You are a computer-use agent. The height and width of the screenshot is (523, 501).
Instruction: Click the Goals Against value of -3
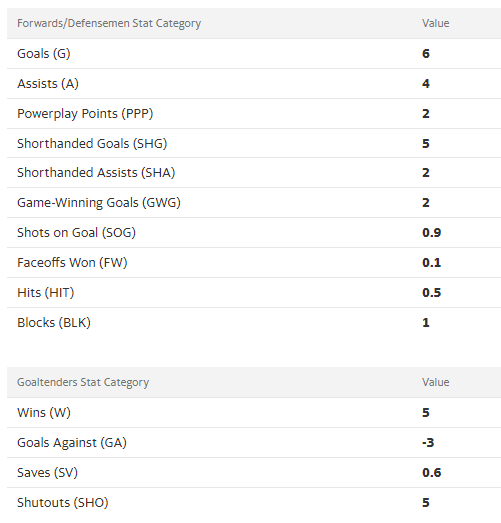click(428, 443)
